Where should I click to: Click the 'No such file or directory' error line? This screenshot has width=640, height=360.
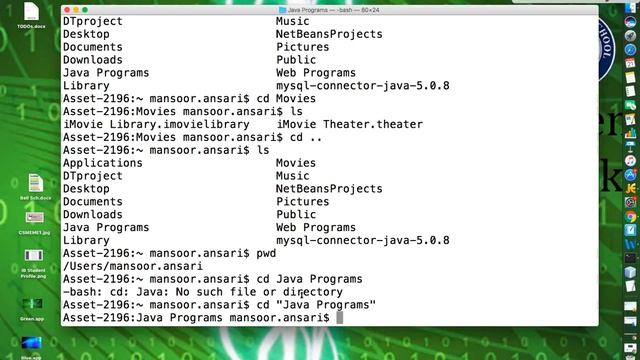[x=203, y=292]
